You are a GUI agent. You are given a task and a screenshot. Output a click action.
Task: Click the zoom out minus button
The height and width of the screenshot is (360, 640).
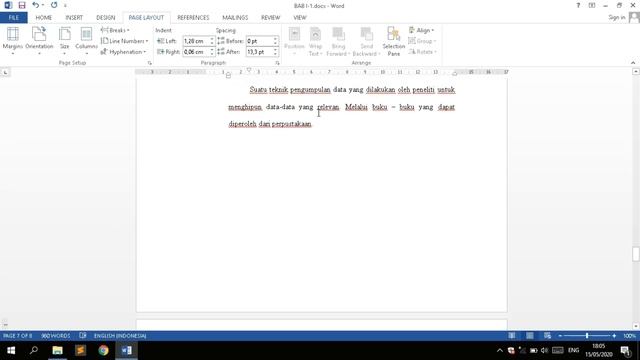tap(560, 336)
